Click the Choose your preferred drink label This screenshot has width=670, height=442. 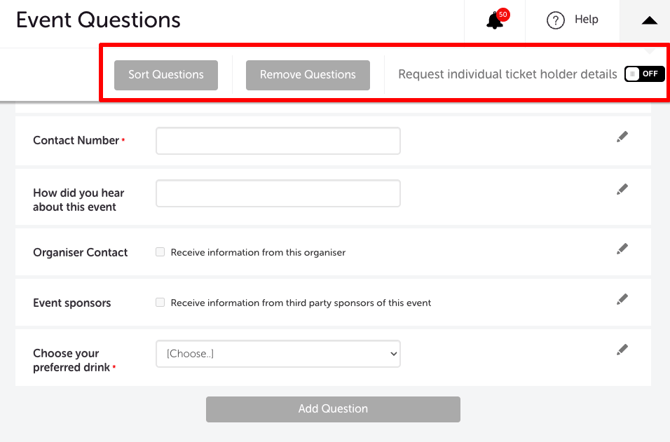pyautogui.click(x=72, y=360)
